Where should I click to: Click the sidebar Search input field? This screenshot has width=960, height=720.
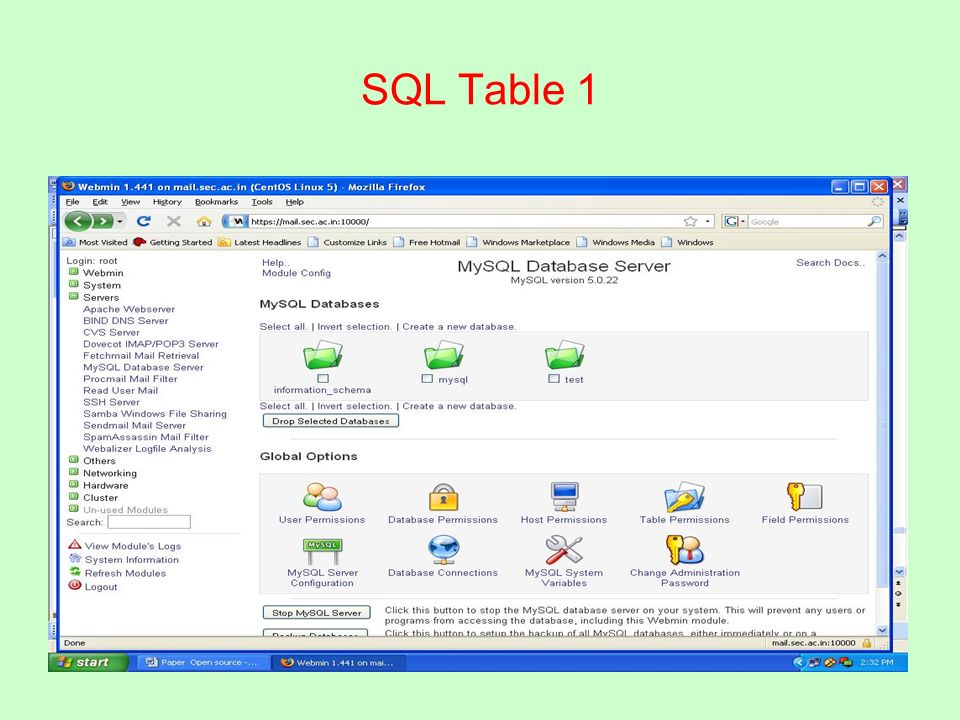pyautogui.click(x=149, y=522)
